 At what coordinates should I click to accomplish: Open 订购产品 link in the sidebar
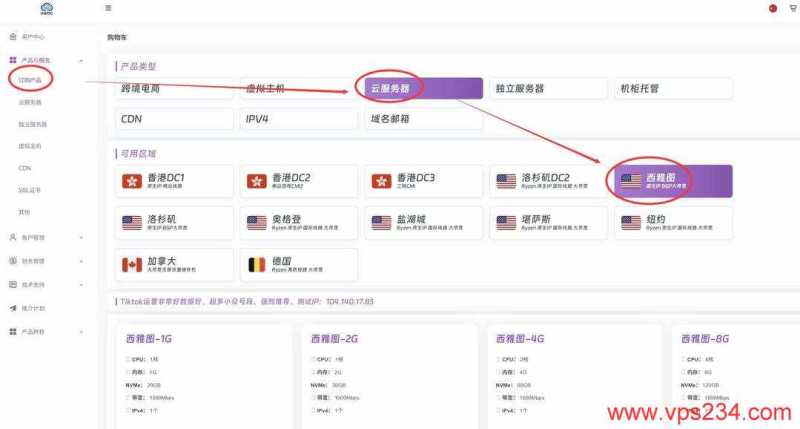pyautogui.click(x=30, y=78)
